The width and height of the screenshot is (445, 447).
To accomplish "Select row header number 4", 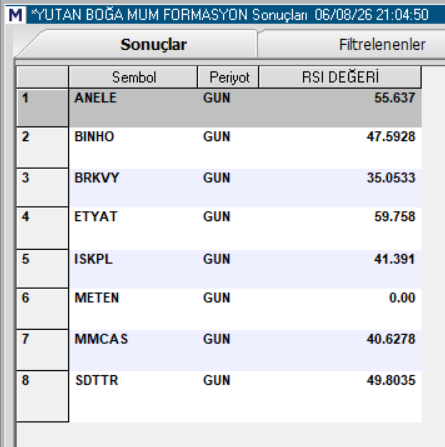I will point(43,228).
